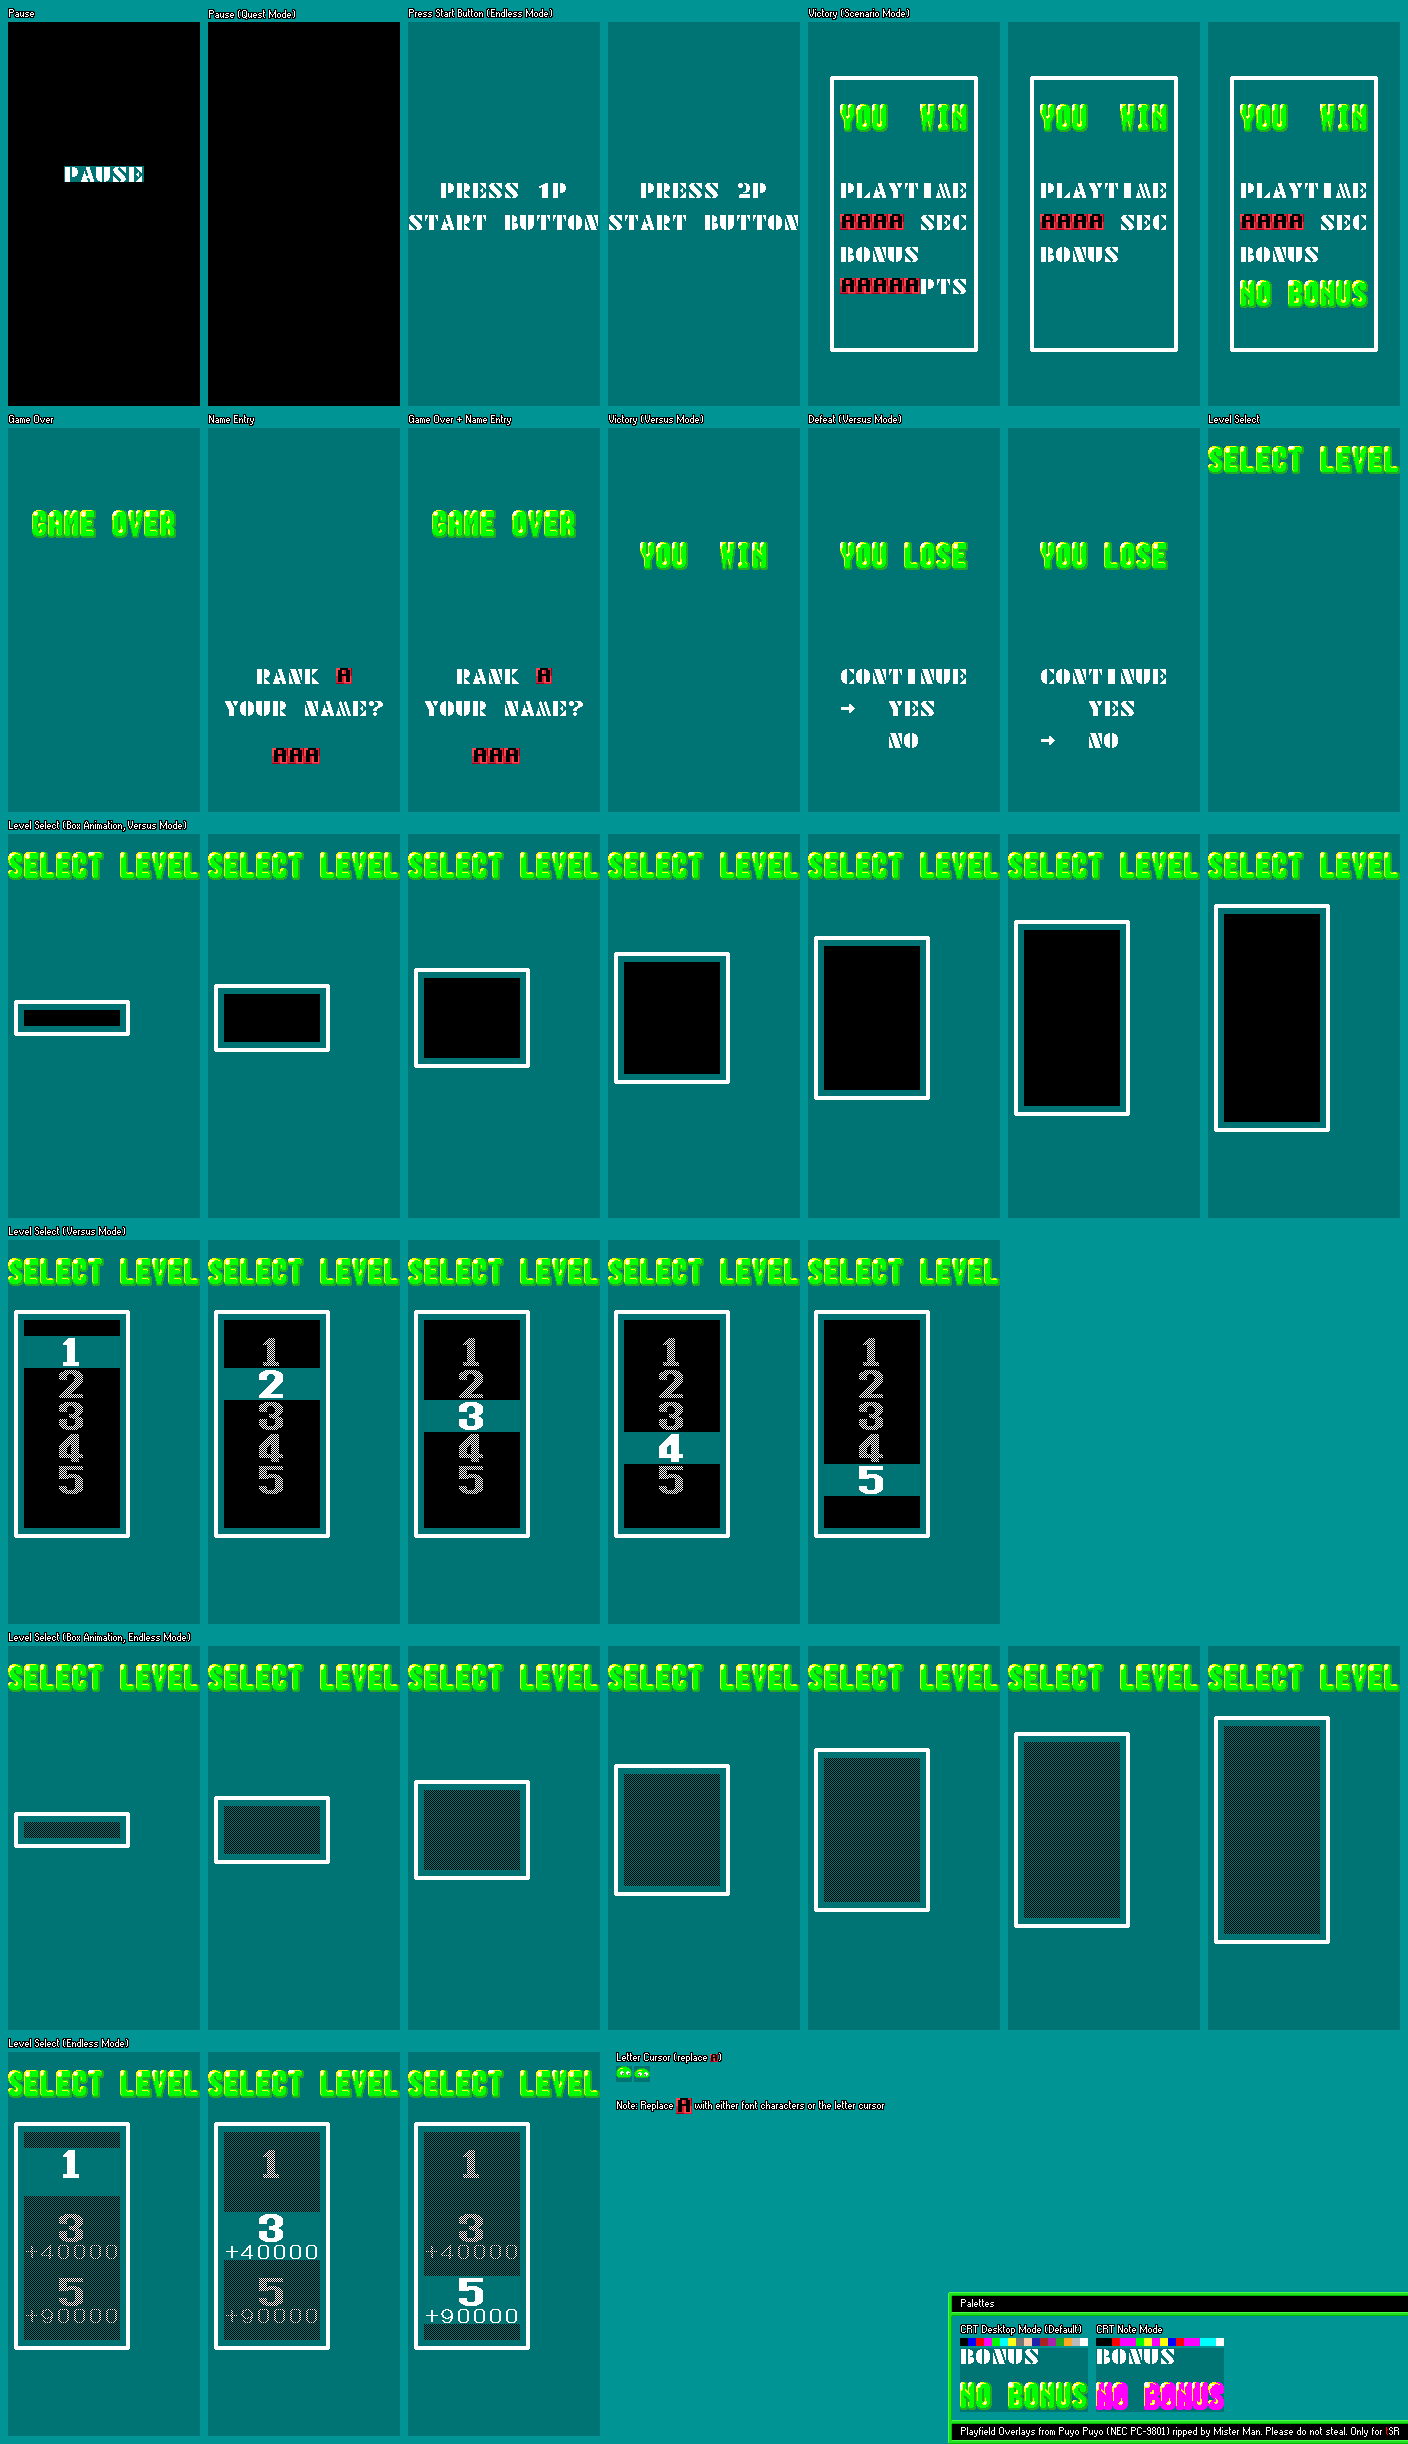Click the 'Defeat (Versus Mode)' section label

click(x=855, y=420)
